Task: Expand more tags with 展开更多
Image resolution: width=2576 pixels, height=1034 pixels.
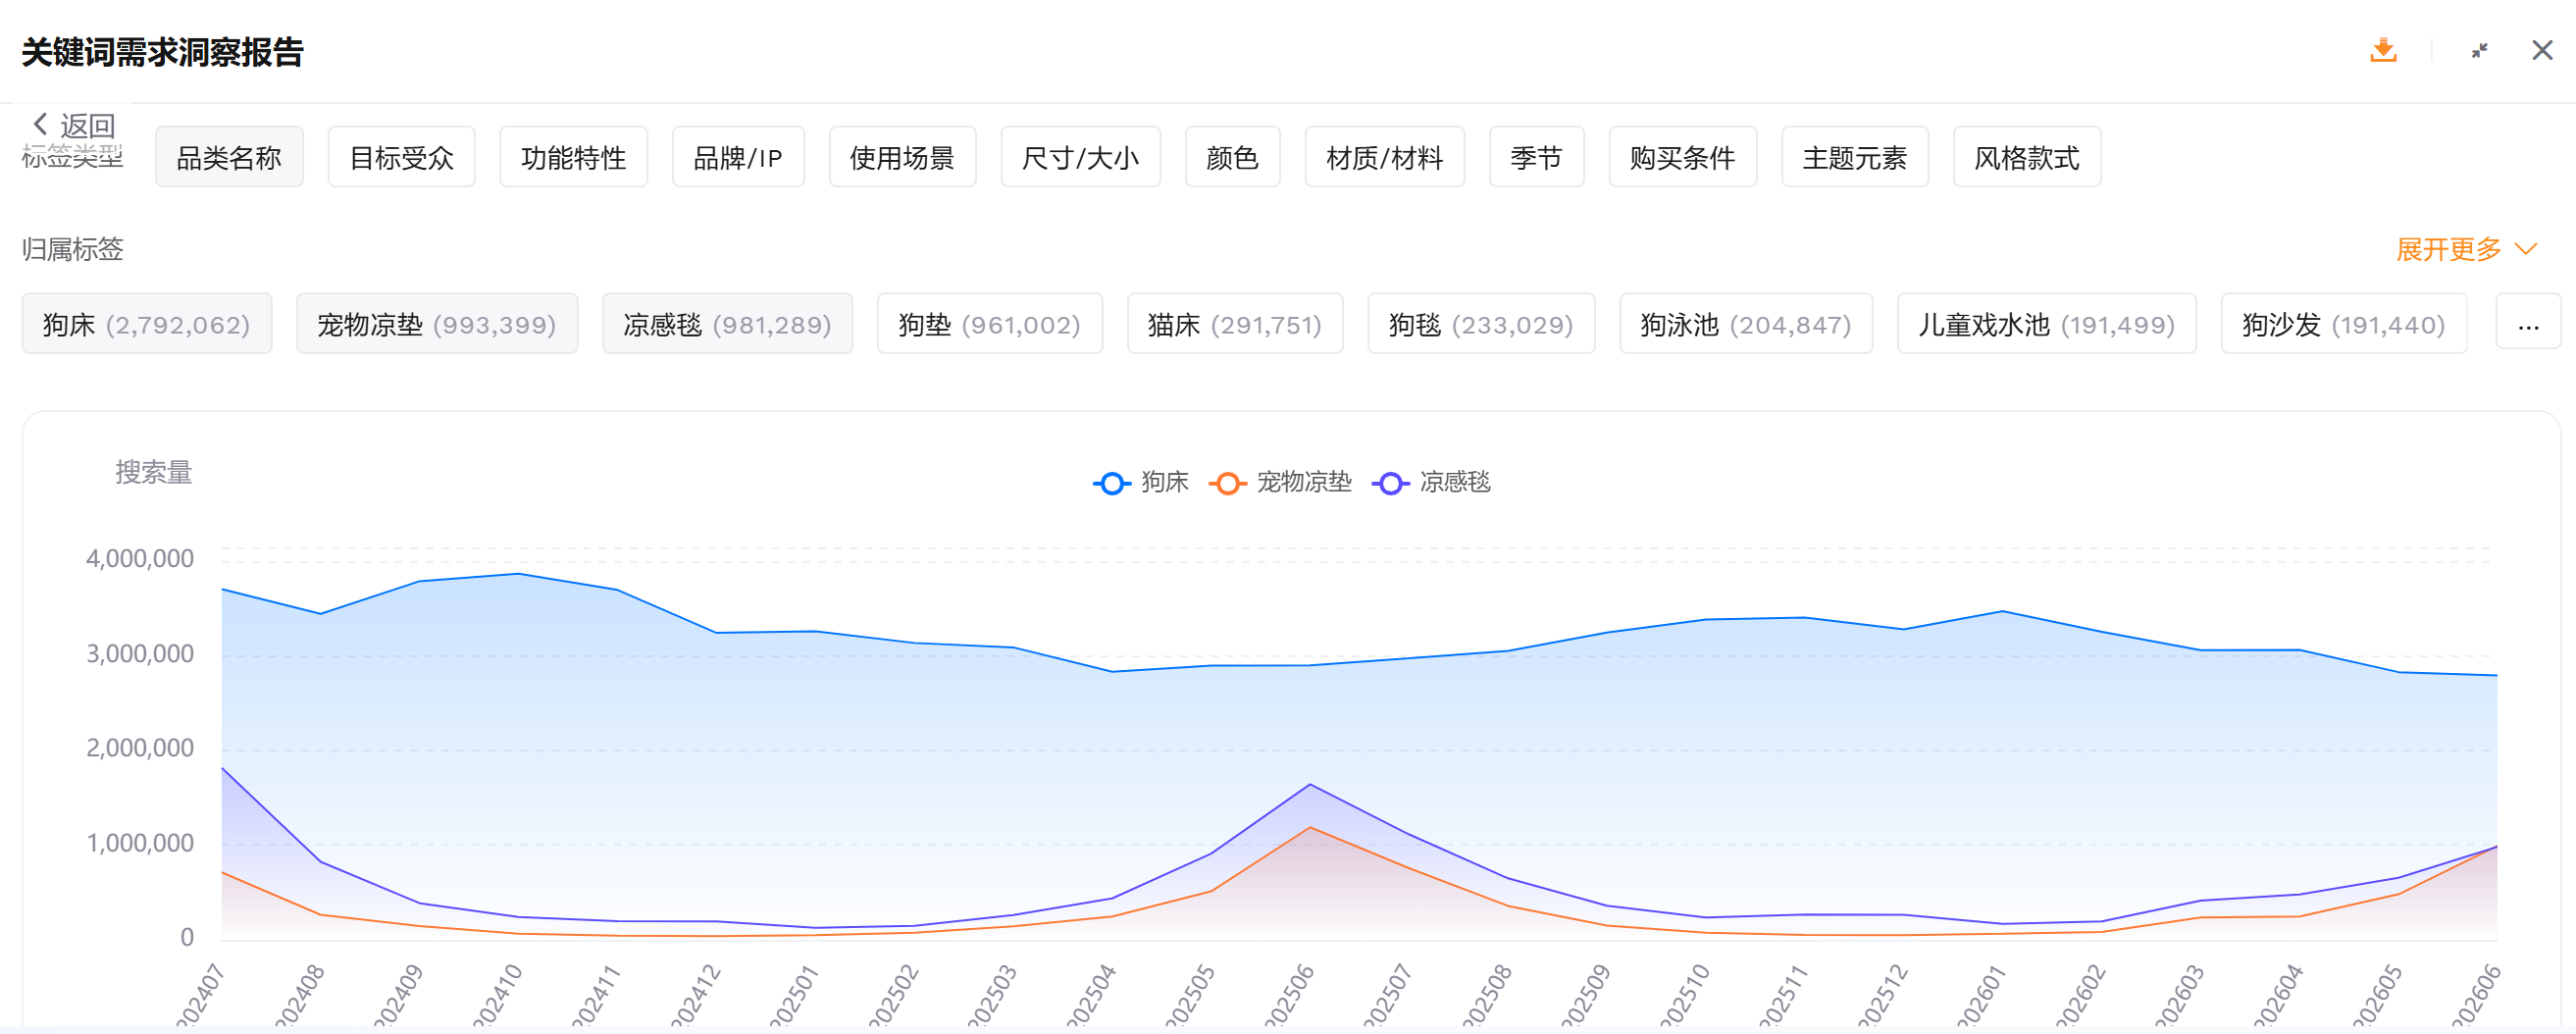Action: (x=2466, y=249)
